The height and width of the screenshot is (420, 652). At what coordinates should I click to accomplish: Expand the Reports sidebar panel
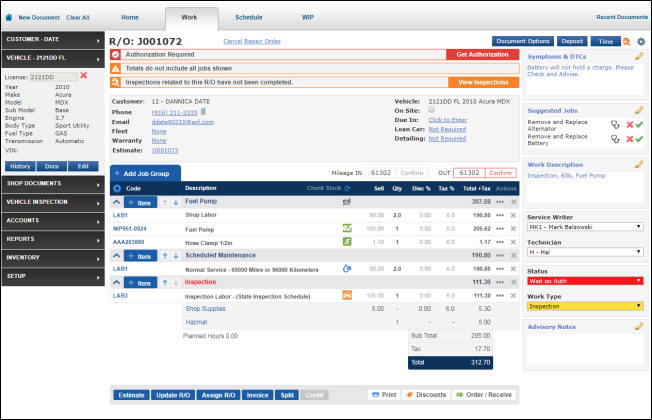point(53,240)
